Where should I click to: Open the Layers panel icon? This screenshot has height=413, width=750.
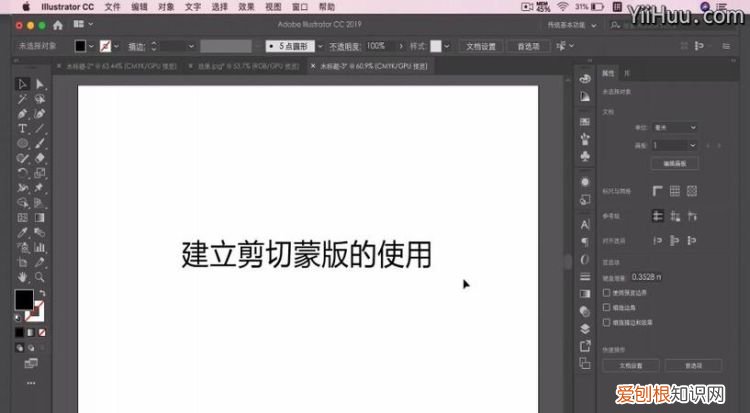pos(585,329)
